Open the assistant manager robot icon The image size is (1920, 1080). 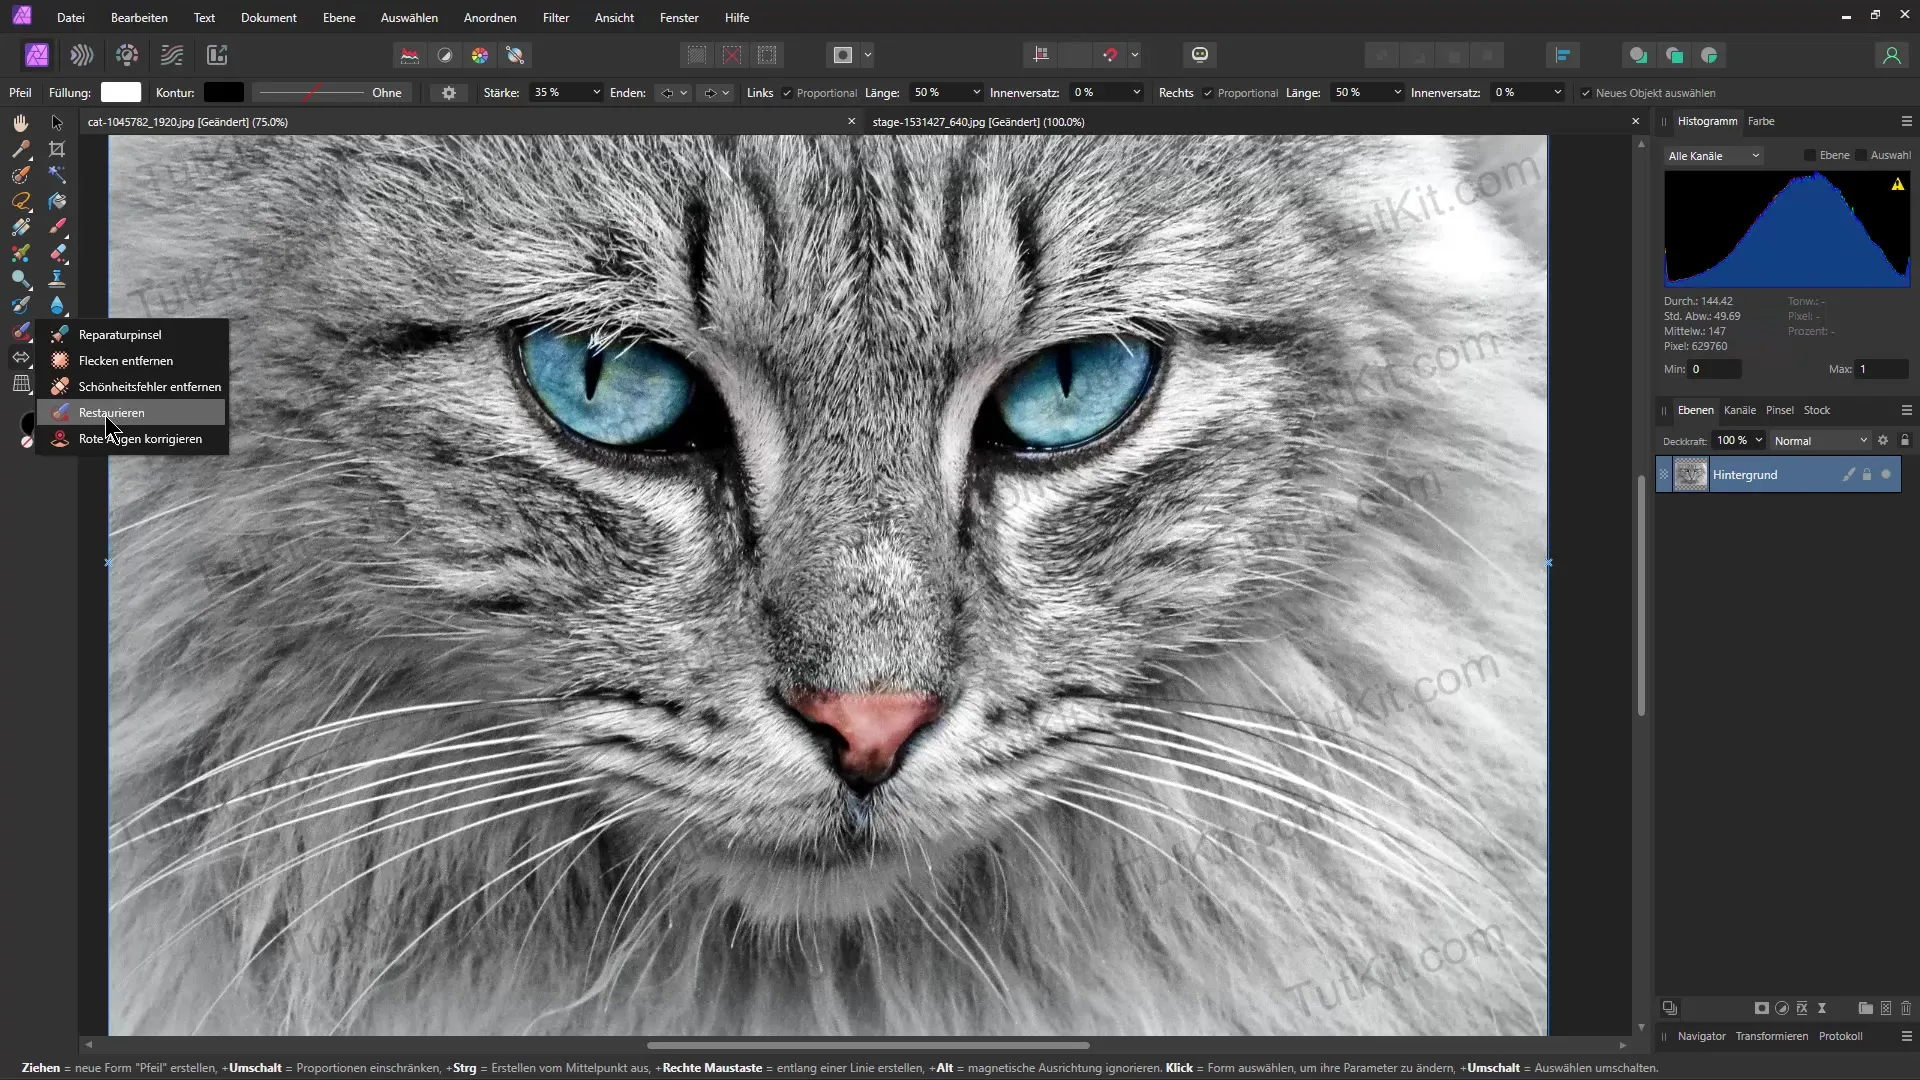(1200, 55)
